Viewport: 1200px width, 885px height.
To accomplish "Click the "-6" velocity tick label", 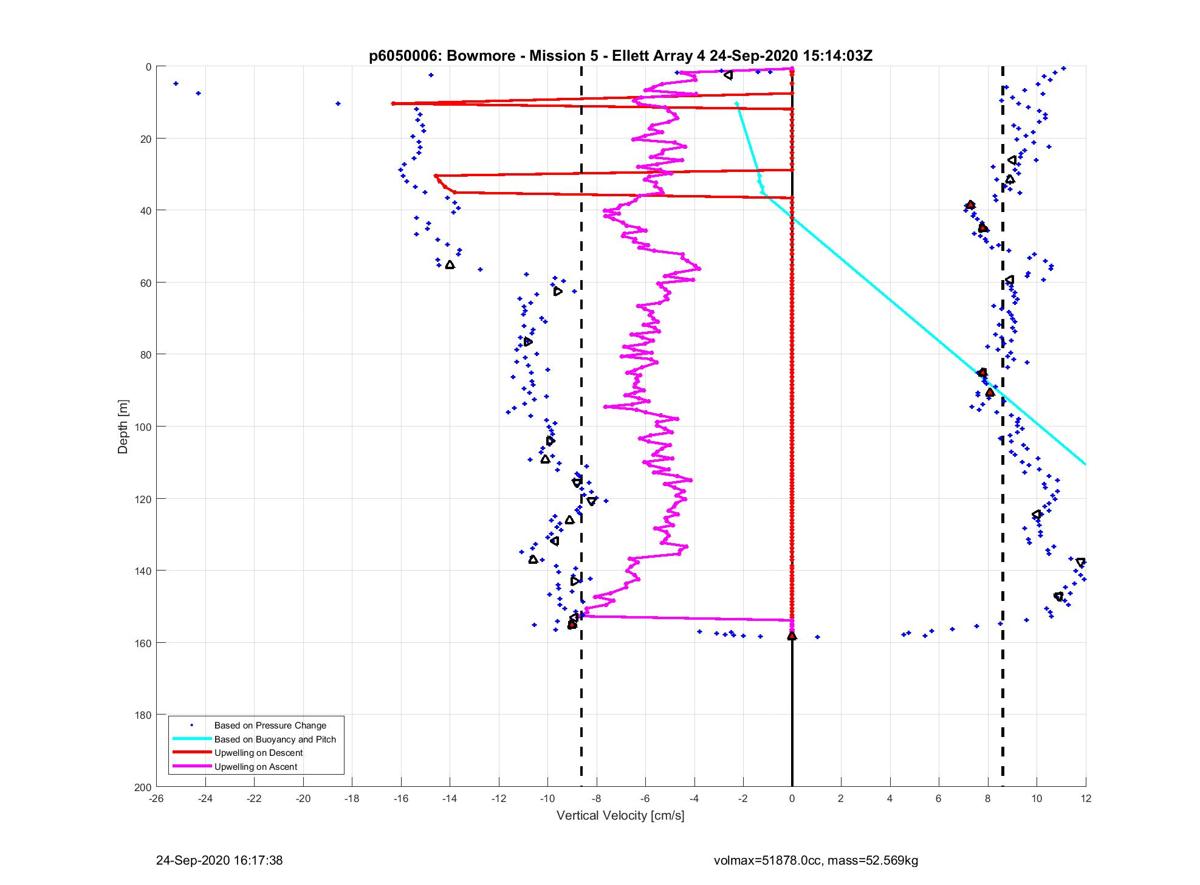I will coord(645,799).
